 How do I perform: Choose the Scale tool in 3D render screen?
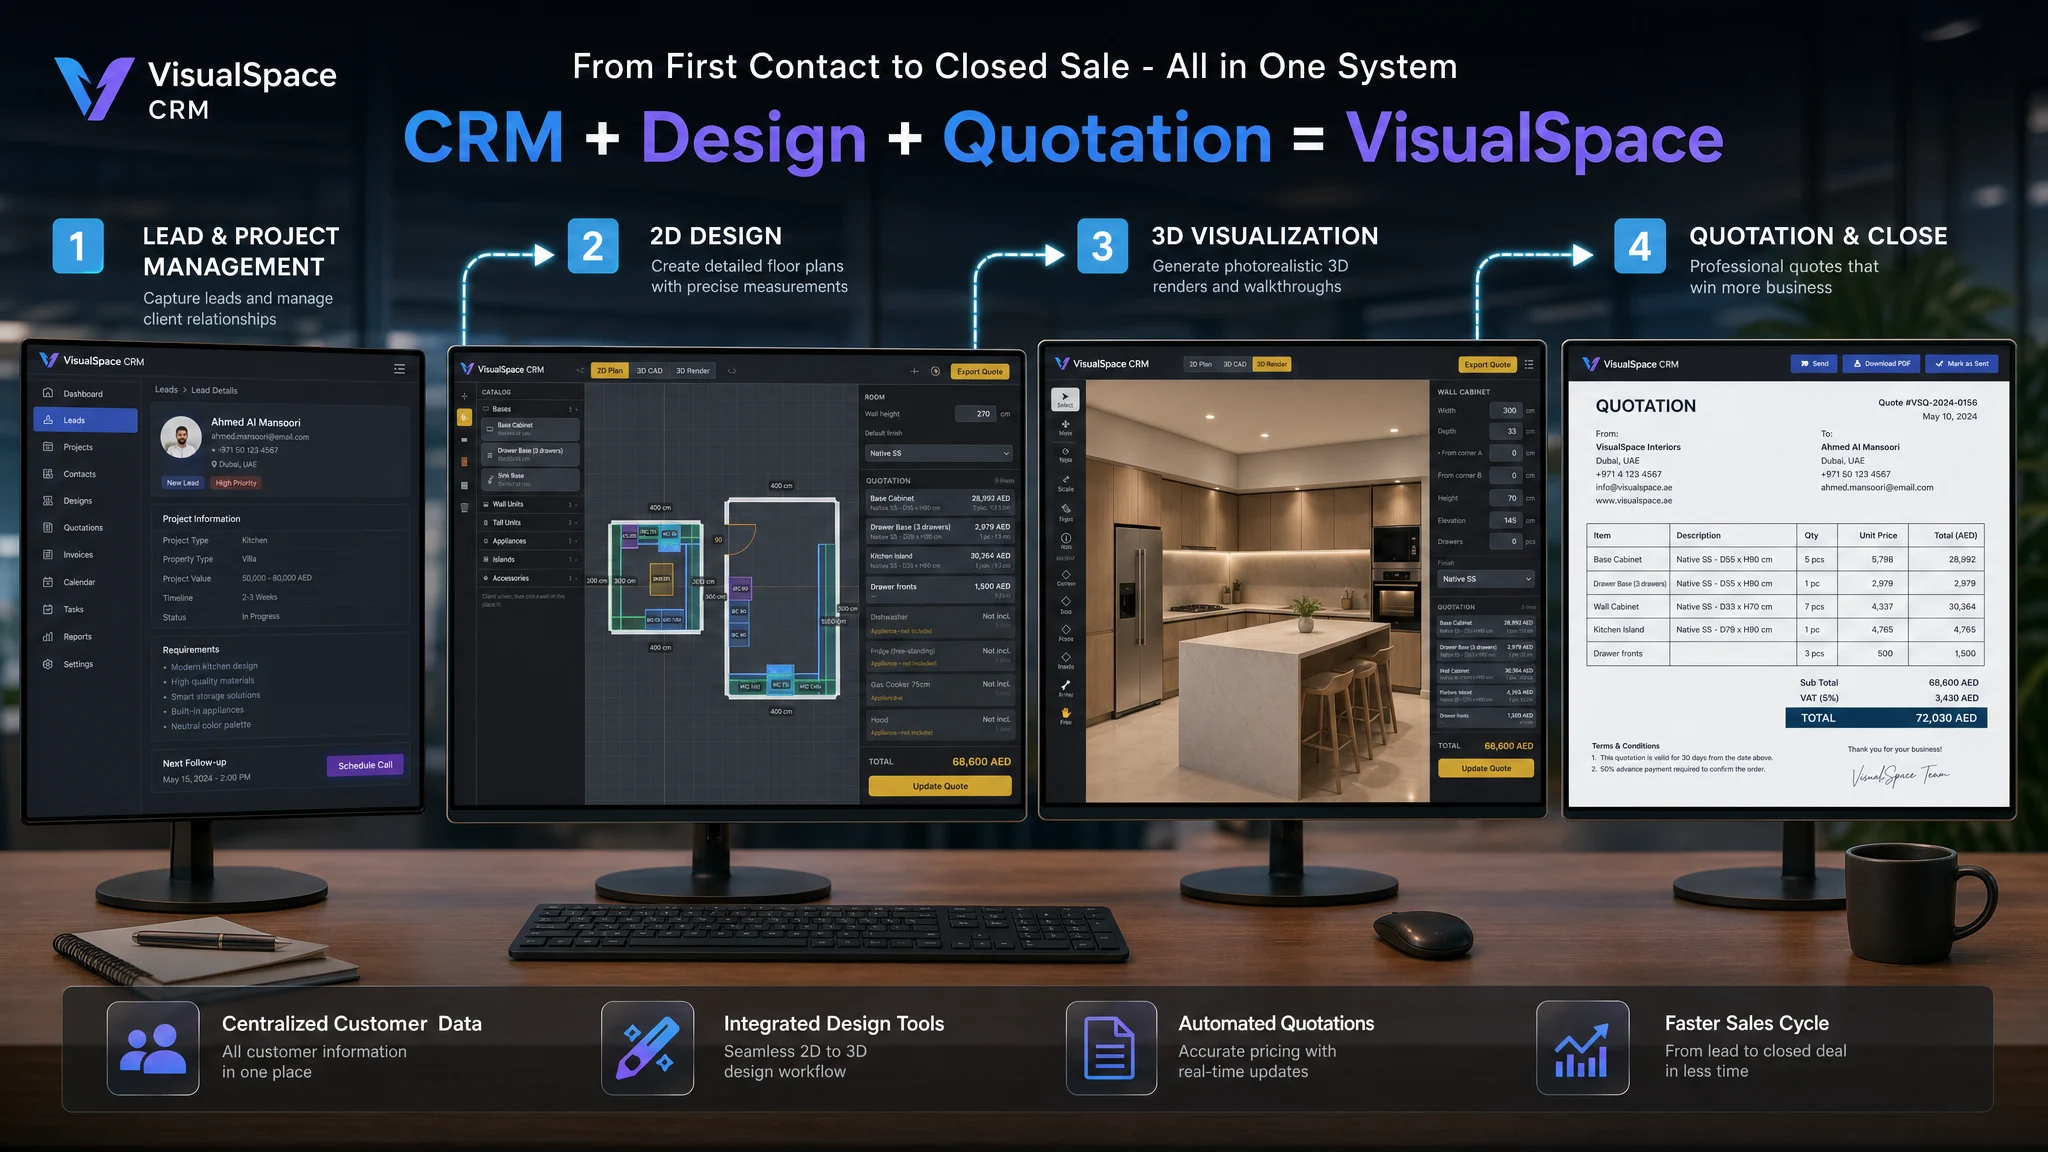pos(1065,483)
